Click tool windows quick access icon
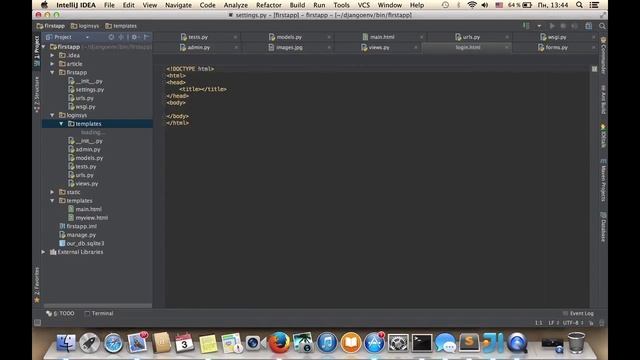Image resolution: width=640 pixels, height=360 pixels. pos(37,323)
